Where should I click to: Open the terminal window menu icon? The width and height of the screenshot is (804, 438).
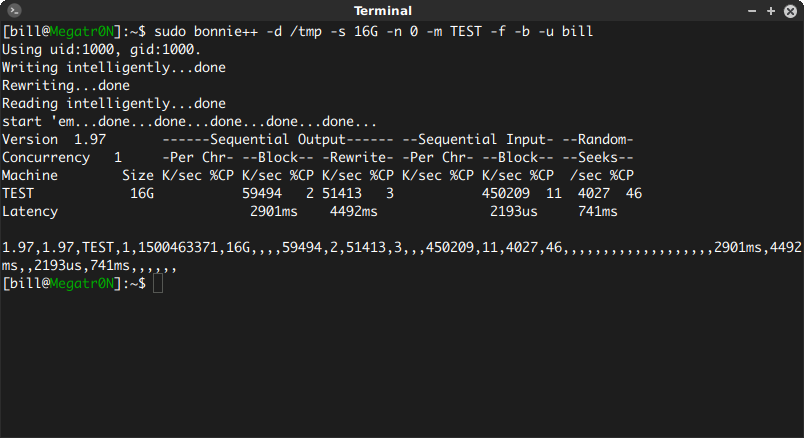pos(14,10)
